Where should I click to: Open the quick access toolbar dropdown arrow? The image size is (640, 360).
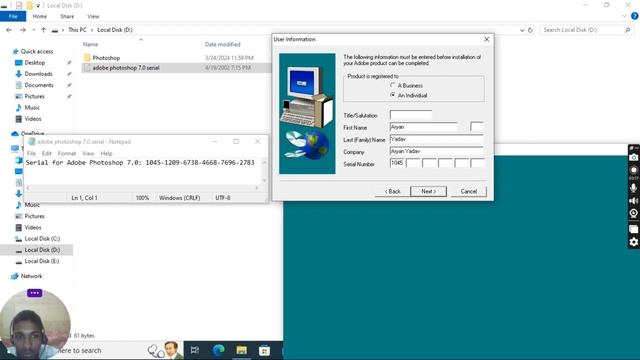point(38,5)
